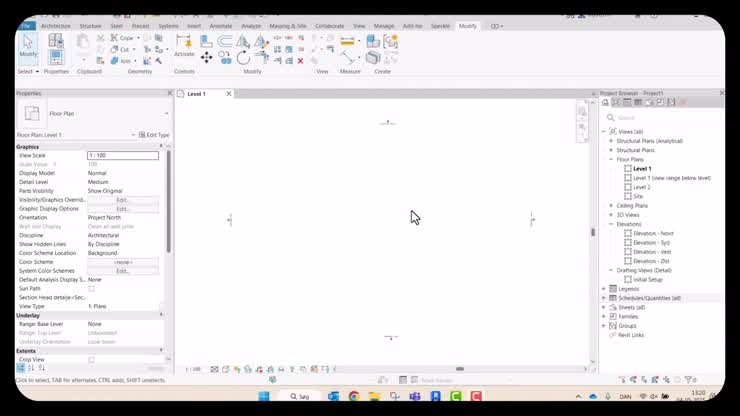Open the Architecture ribbon tab
The height and width of the screenshot is (416, 740).
click(x=56, y=26)
